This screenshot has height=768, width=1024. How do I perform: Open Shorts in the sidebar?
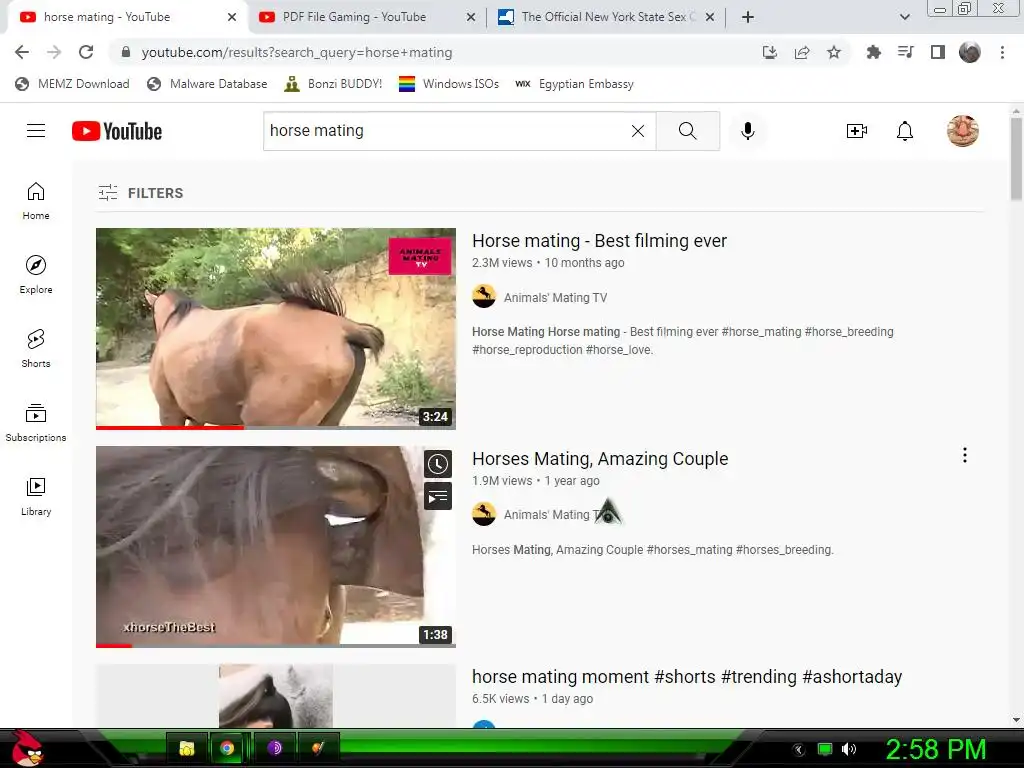tap(36, 349)
